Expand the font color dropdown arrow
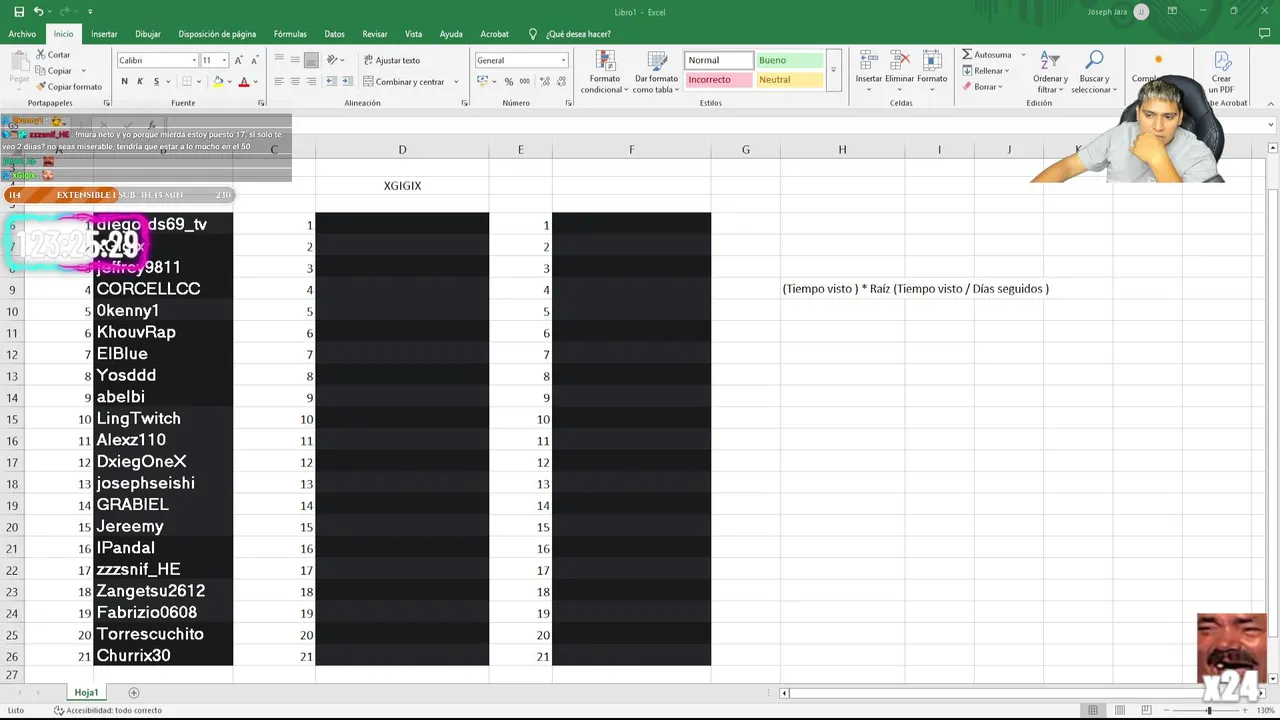The width and height of the screenshot is (1280, 720). pos(255,82)
